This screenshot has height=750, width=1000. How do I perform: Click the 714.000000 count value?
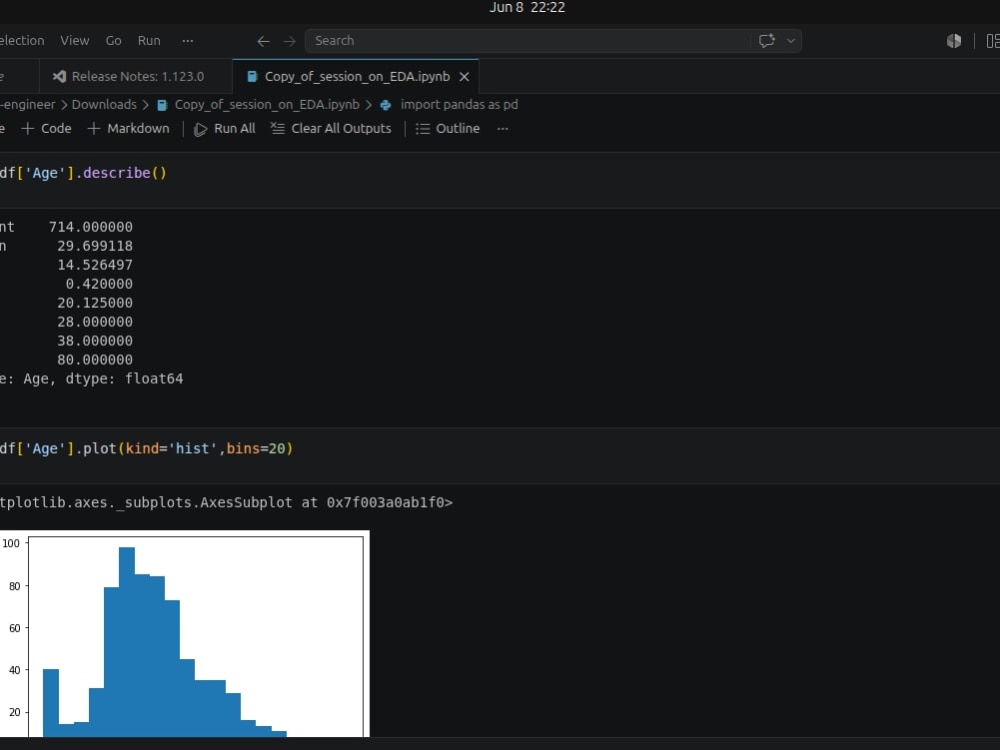click(x=91, y=227)
